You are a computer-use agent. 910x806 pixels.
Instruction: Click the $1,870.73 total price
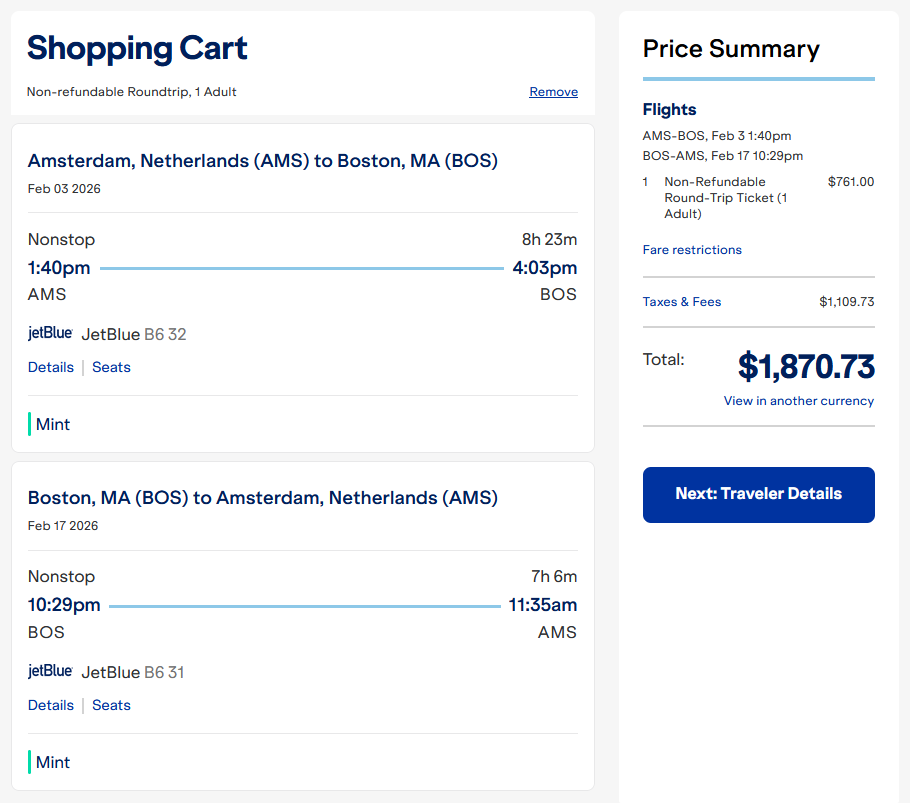click(x=806, y=367)
